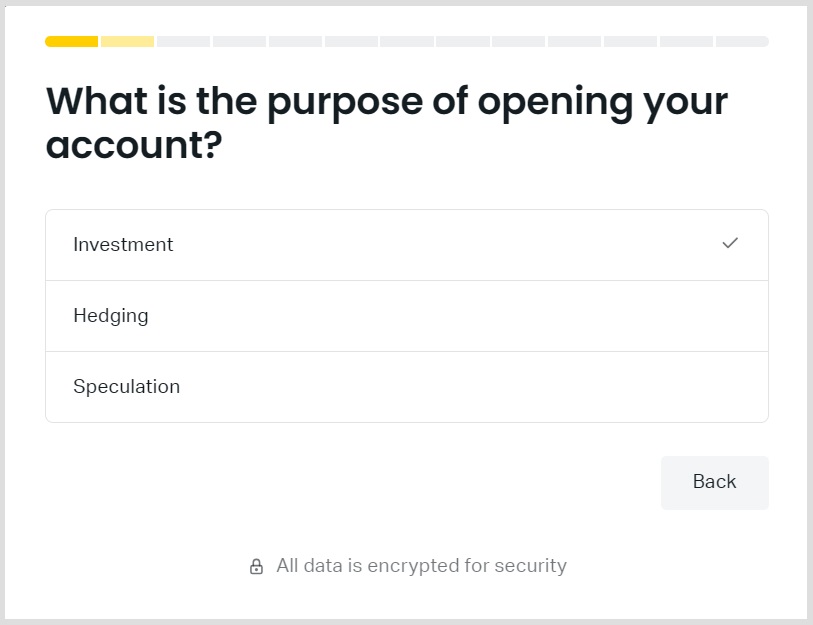
Task: Pick the Speculation option
Action: click(x=127, y=387)
